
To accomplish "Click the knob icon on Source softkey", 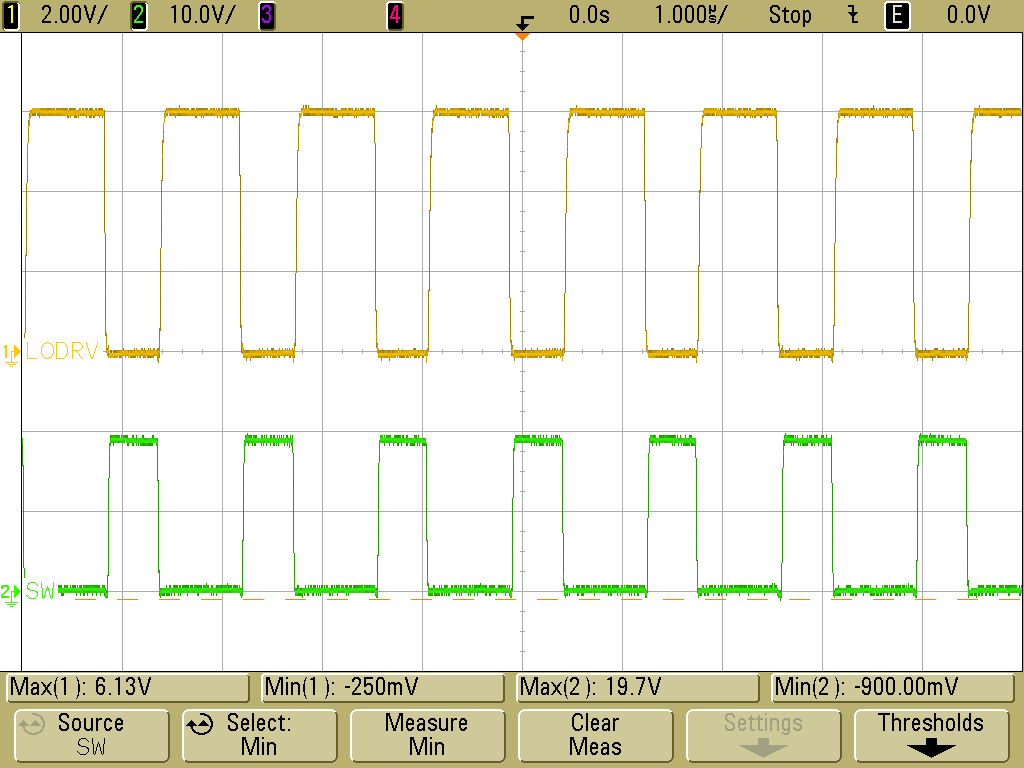I will (31, 725).
